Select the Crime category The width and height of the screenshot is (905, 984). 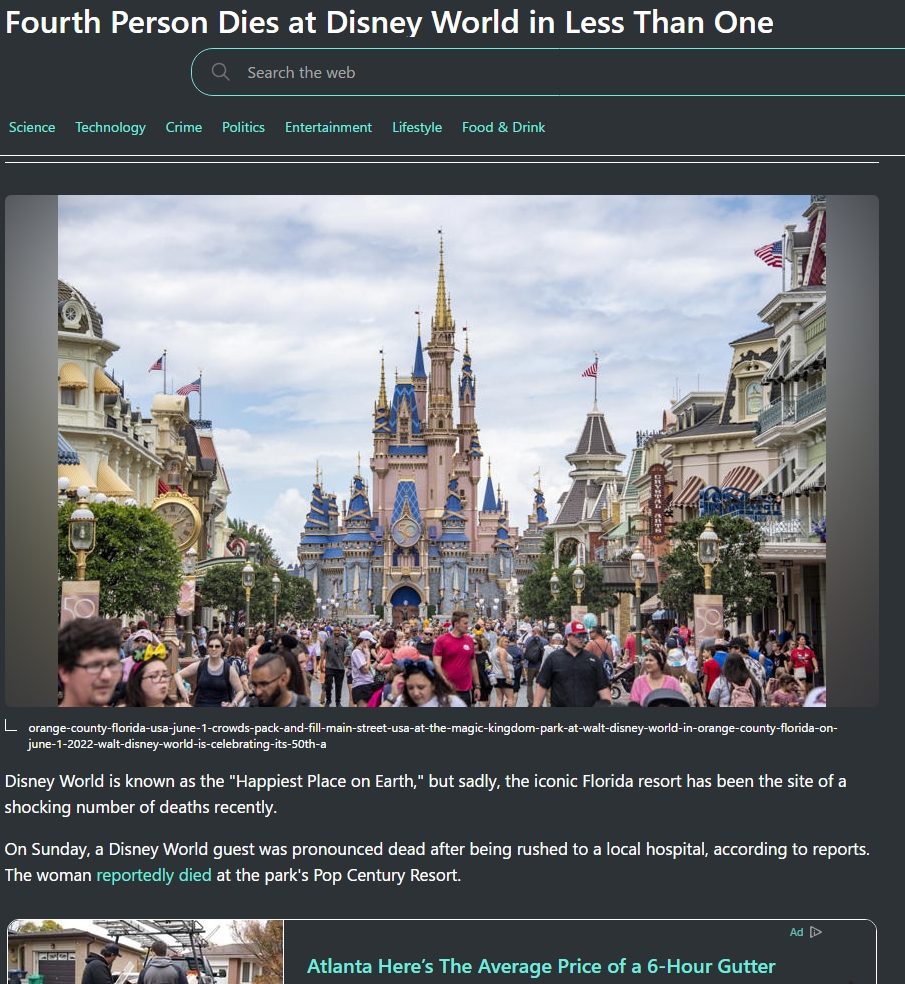[184, 127]
